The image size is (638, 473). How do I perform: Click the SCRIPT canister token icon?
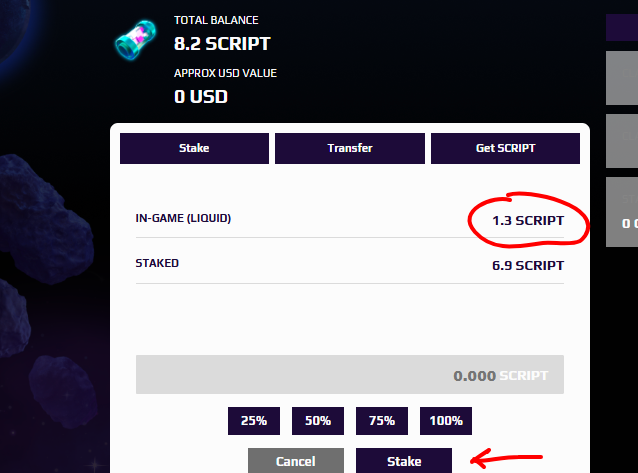(x=135, y=39)
